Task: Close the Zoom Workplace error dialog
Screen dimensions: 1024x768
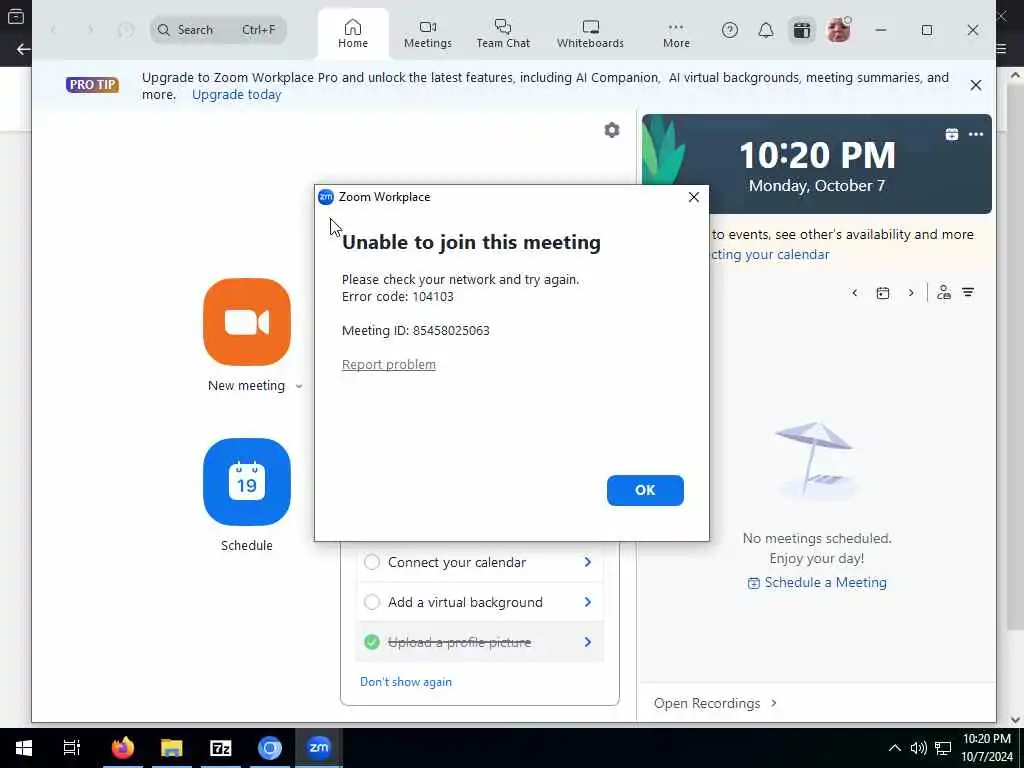Action: pyautogui.click(x=694, y=197)
